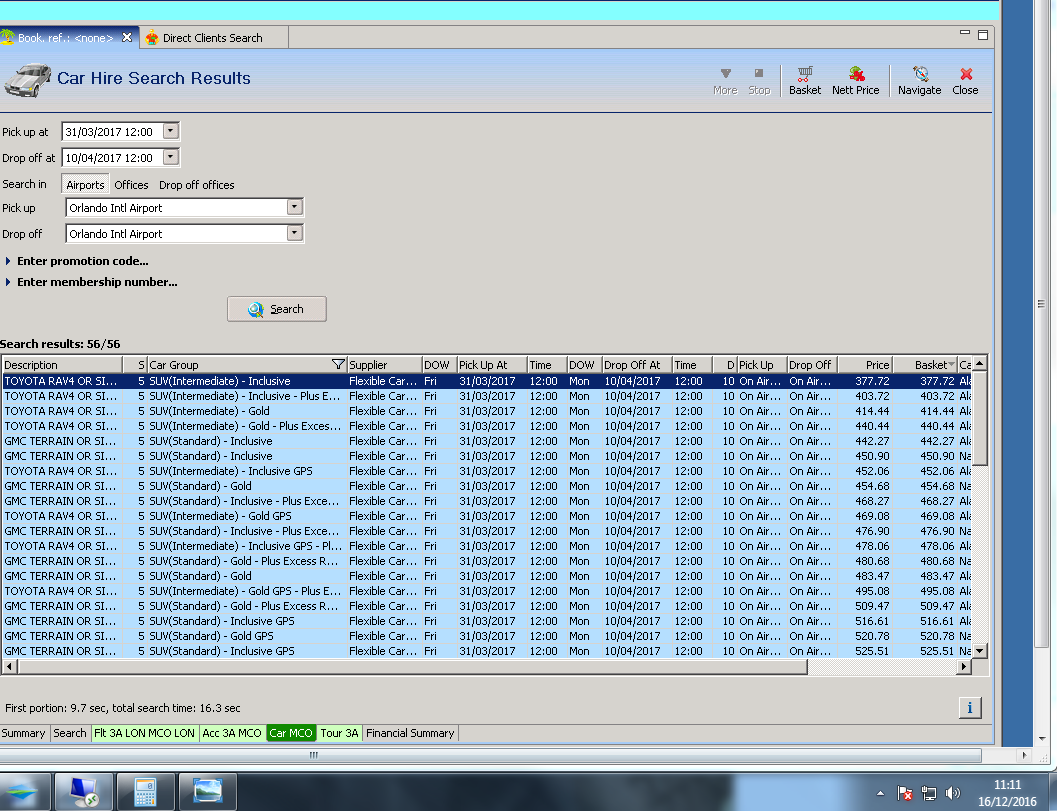Select the Drop off offices option
Screen dimensions: 1057x811
coord(197,185)
